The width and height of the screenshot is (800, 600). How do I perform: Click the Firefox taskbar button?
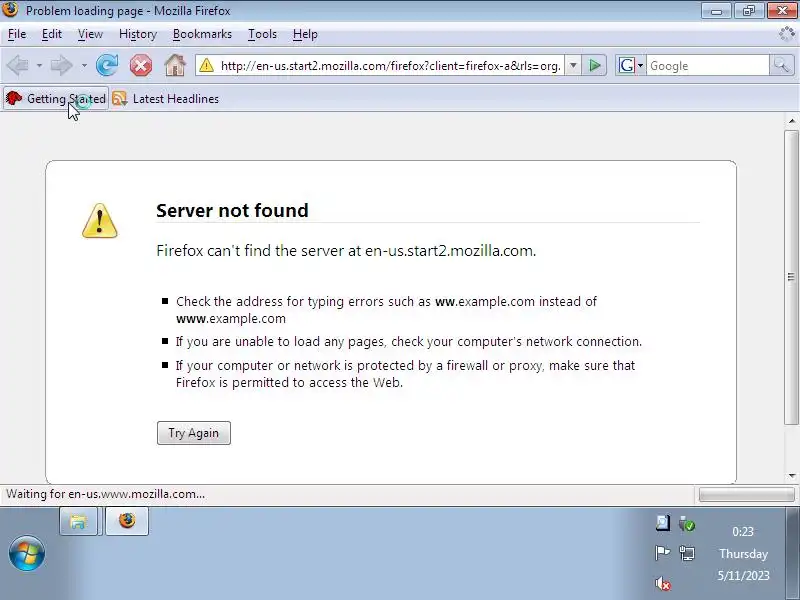click(127, 521)
